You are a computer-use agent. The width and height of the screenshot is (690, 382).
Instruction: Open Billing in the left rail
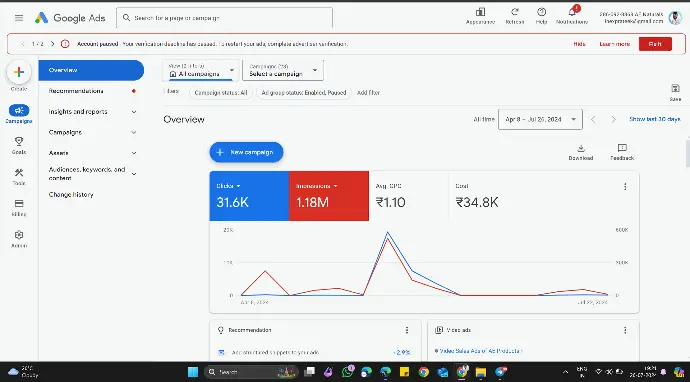coord(19,208)
